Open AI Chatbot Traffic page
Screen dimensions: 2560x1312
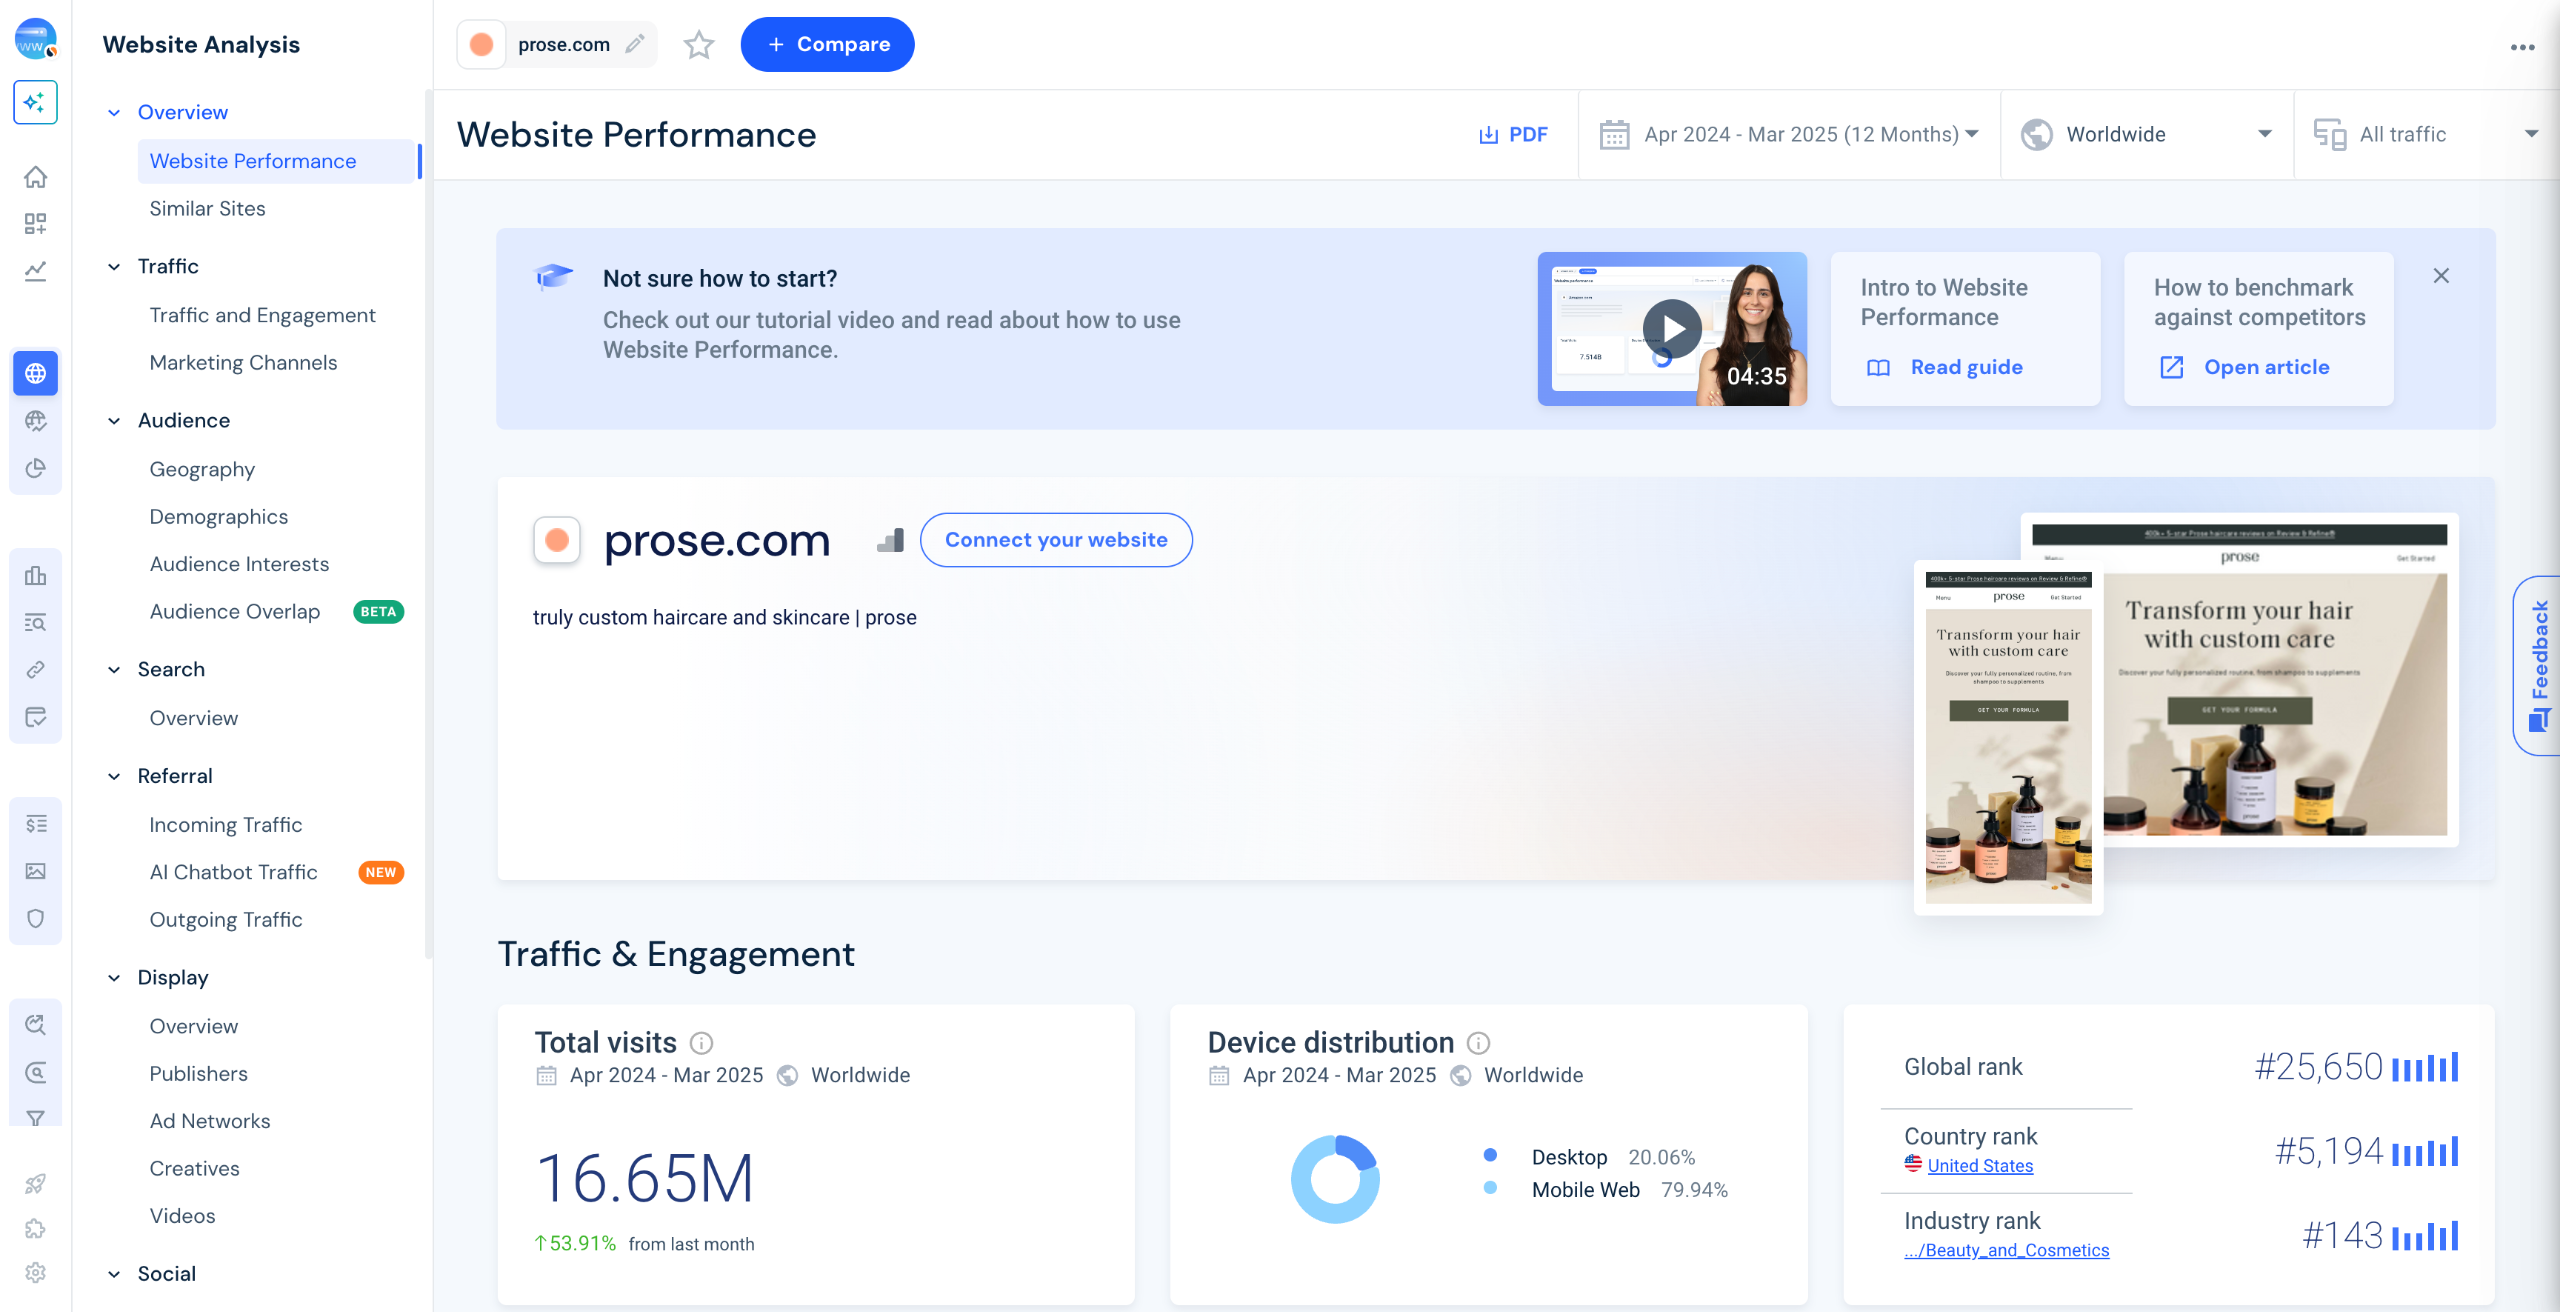point(233,872)
